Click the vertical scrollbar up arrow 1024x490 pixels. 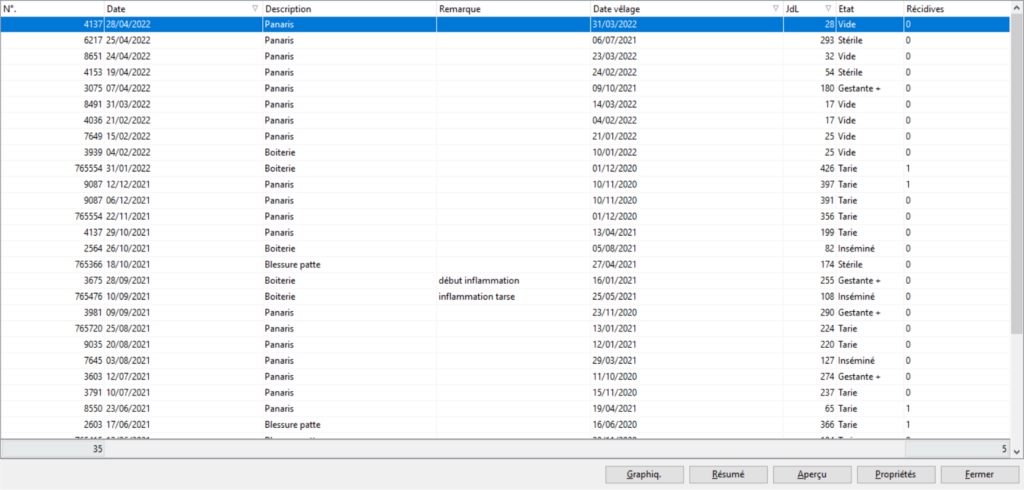pyautogui.click(x=1016, y=8)
